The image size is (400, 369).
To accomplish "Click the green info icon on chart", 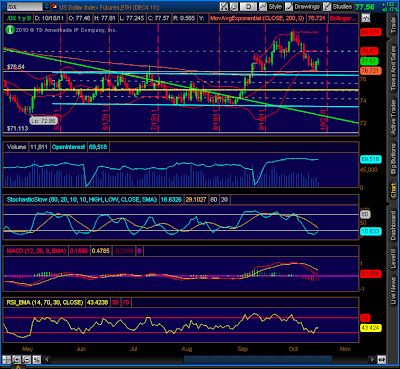I will pyautogui.click(x=10, y=29).
